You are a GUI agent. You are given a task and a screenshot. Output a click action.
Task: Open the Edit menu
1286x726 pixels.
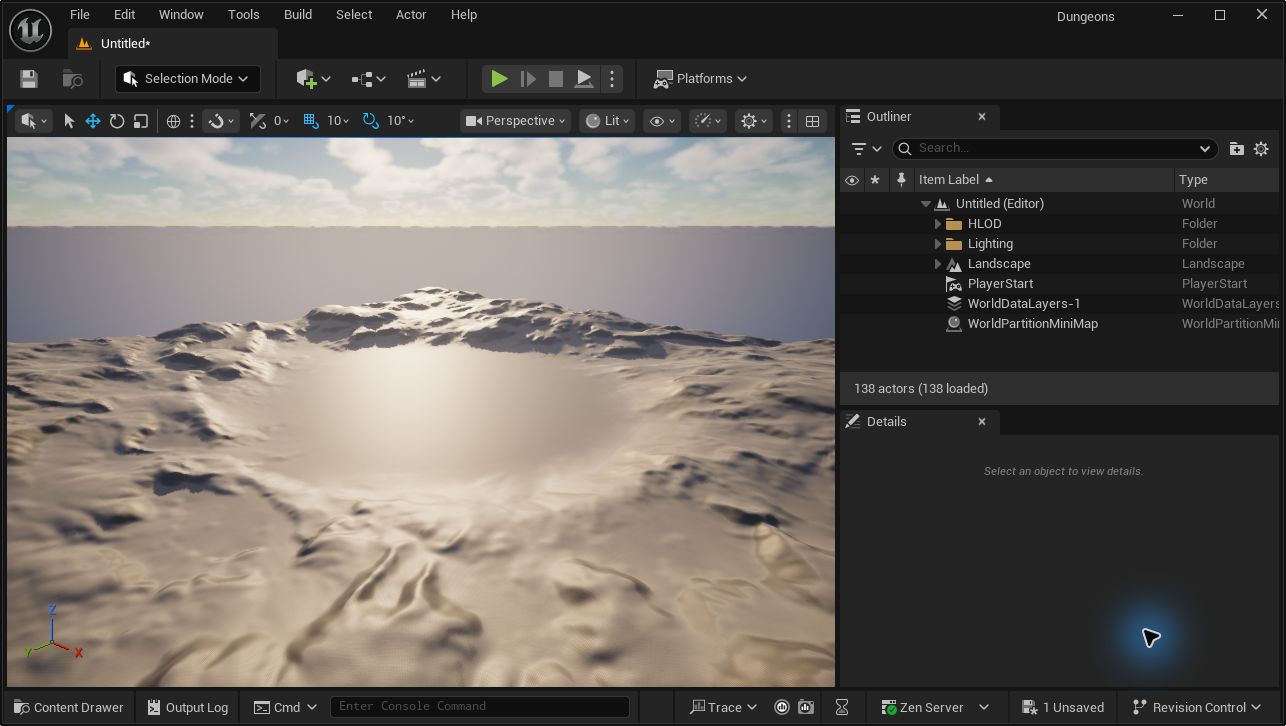click(x=124, y=15)
